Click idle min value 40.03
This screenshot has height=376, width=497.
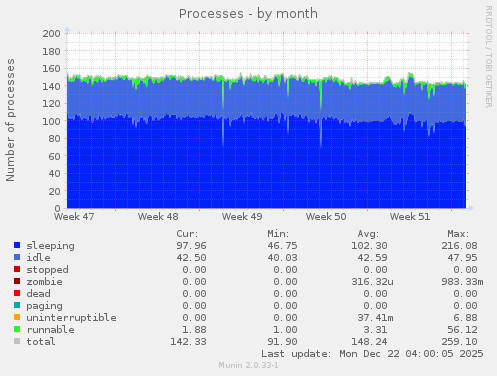click(x=282, y=258)
